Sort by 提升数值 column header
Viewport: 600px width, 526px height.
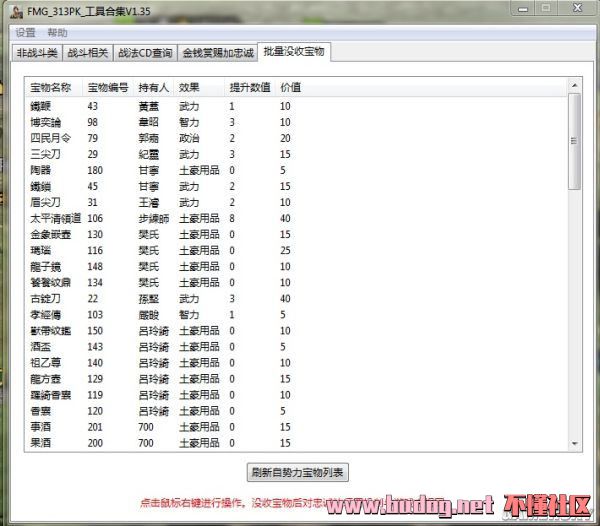[249, 88]
